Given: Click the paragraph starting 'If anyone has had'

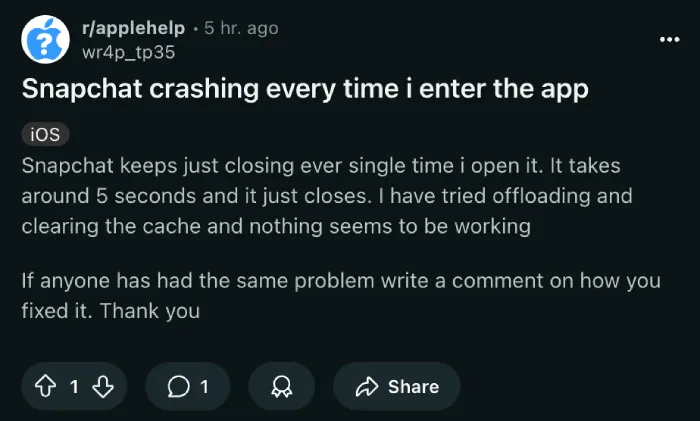Looking at the screenshot, I should (341, 296).
